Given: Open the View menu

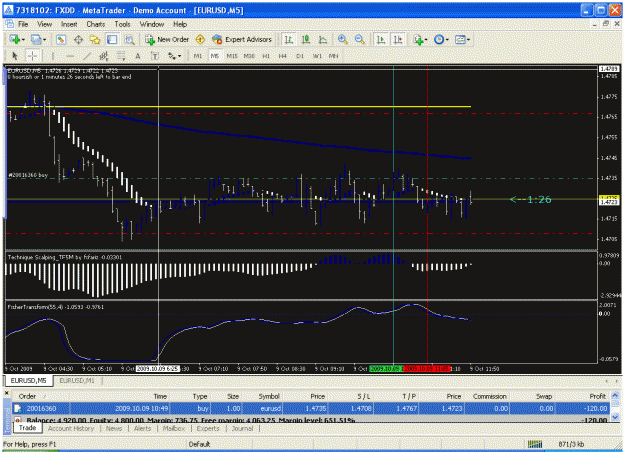Looking at the screenshot, I should [45, 24].
